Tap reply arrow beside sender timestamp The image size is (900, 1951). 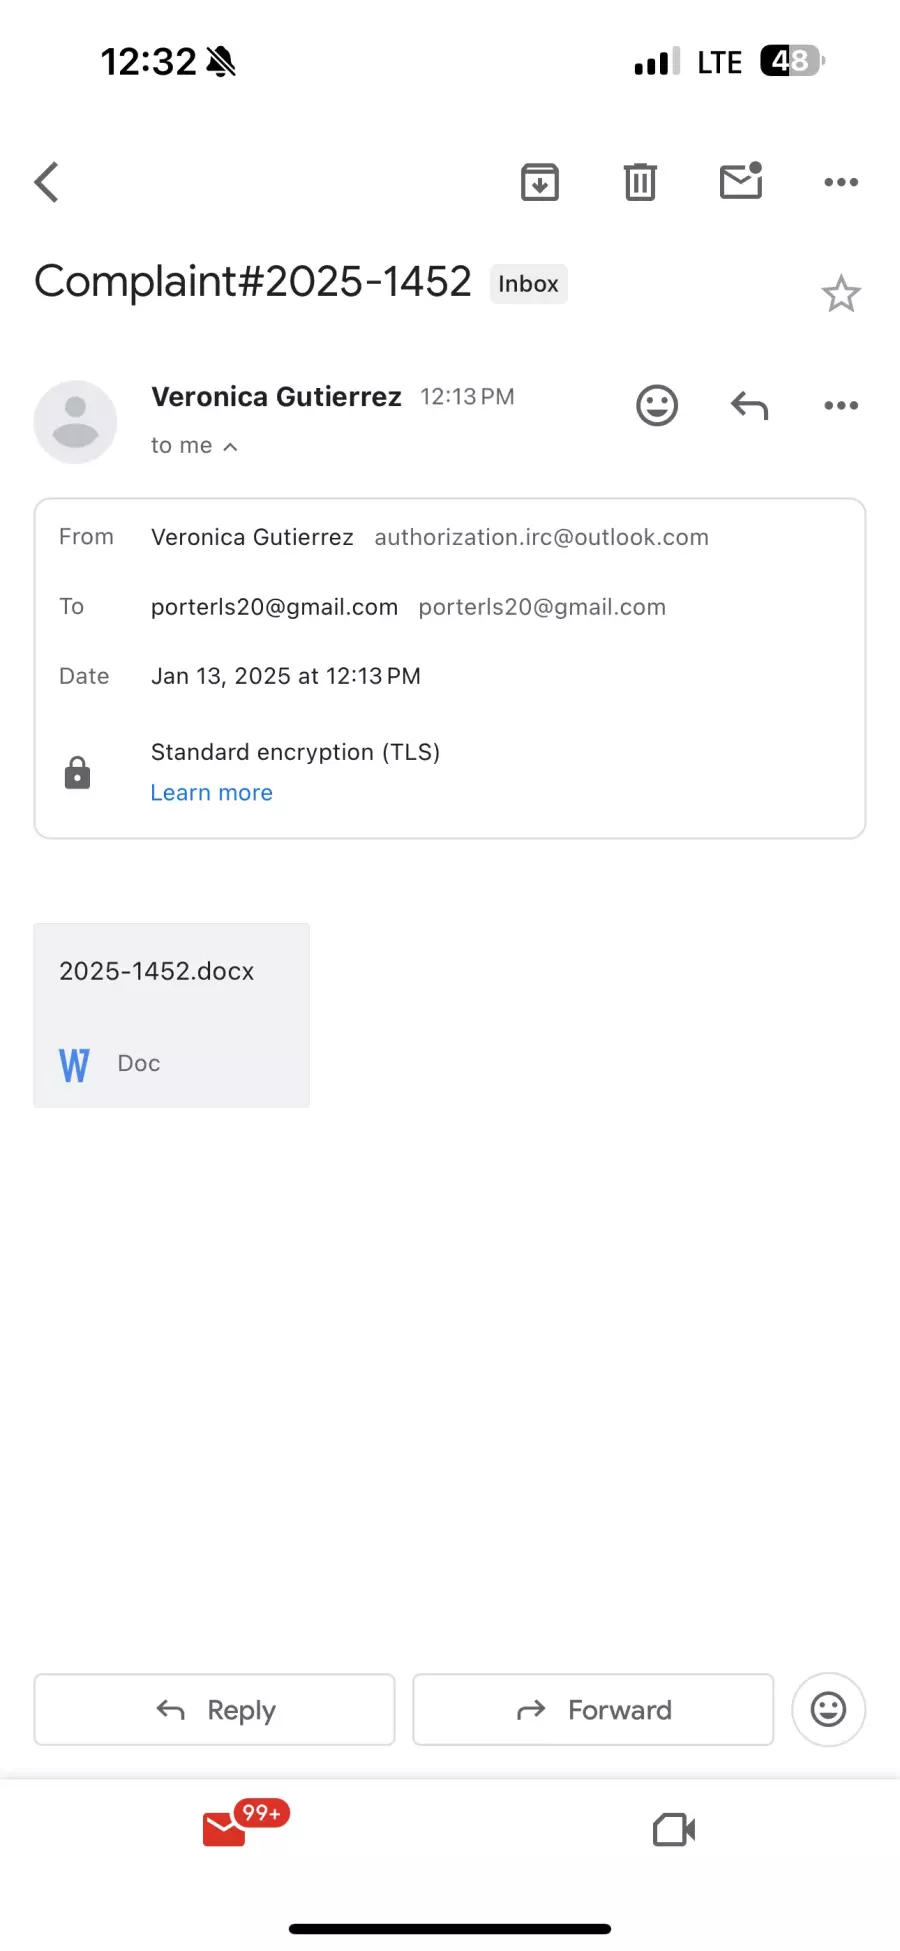tap(749, 405)
